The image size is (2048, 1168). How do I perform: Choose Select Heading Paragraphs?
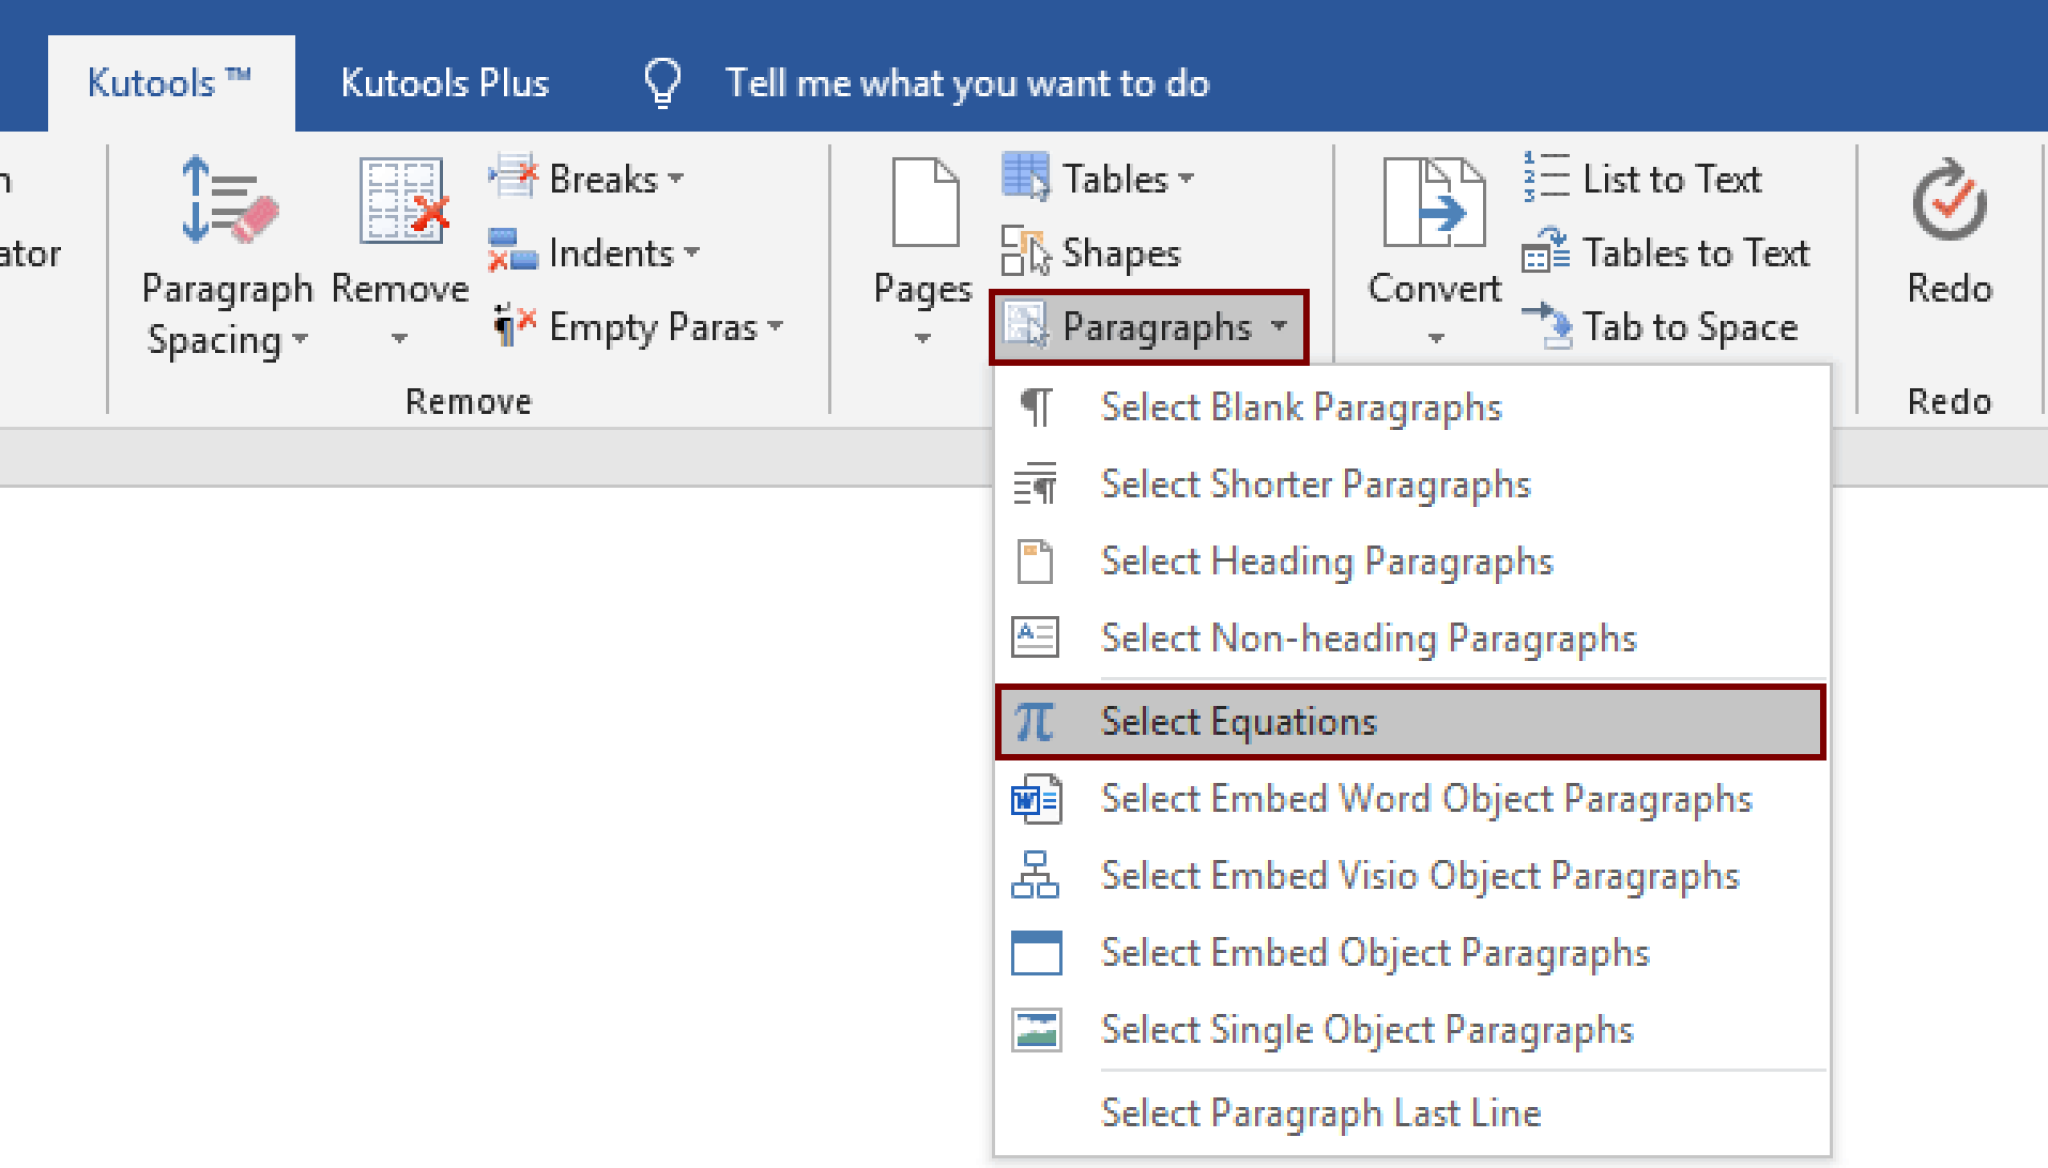[1326, 561]
